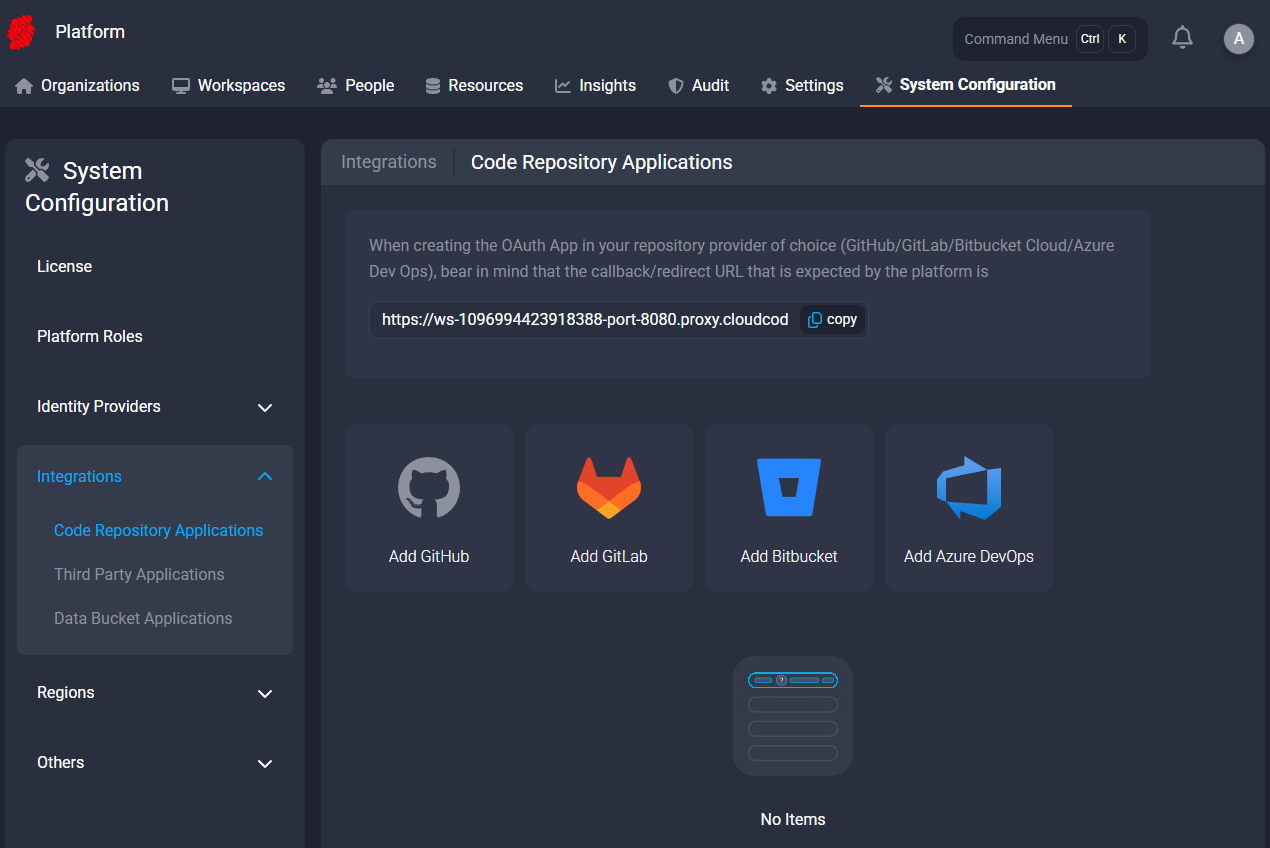Open the License page
Image resolution: width=1270 pixels, height=848 pixels.
[x=65, y=267]
